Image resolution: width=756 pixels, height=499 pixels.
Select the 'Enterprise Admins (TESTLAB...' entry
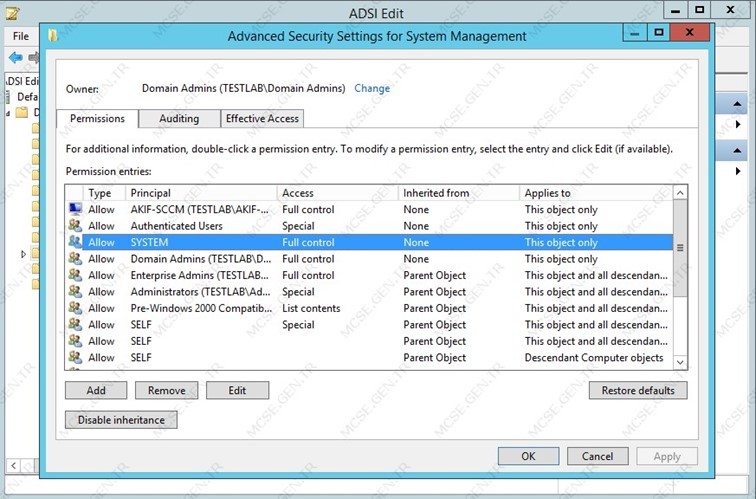click(x=370, y=275)
